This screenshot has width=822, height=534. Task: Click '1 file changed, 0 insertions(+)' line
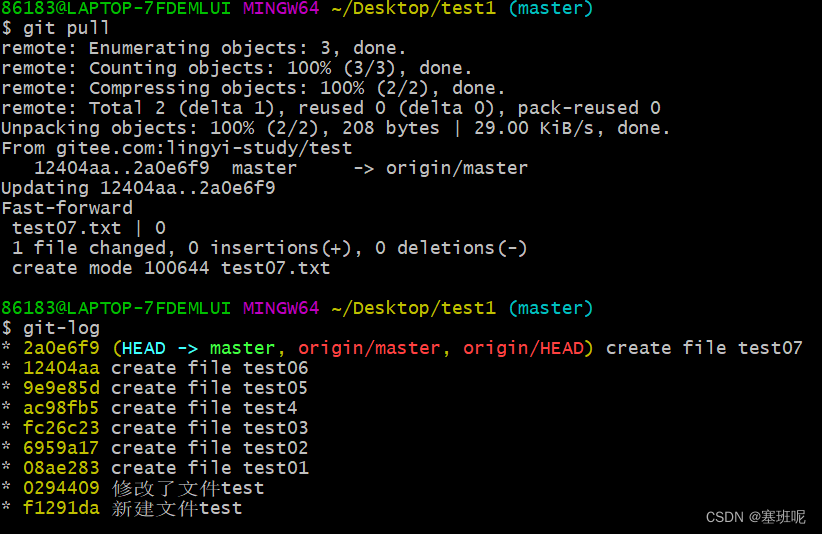pos(269,248)
